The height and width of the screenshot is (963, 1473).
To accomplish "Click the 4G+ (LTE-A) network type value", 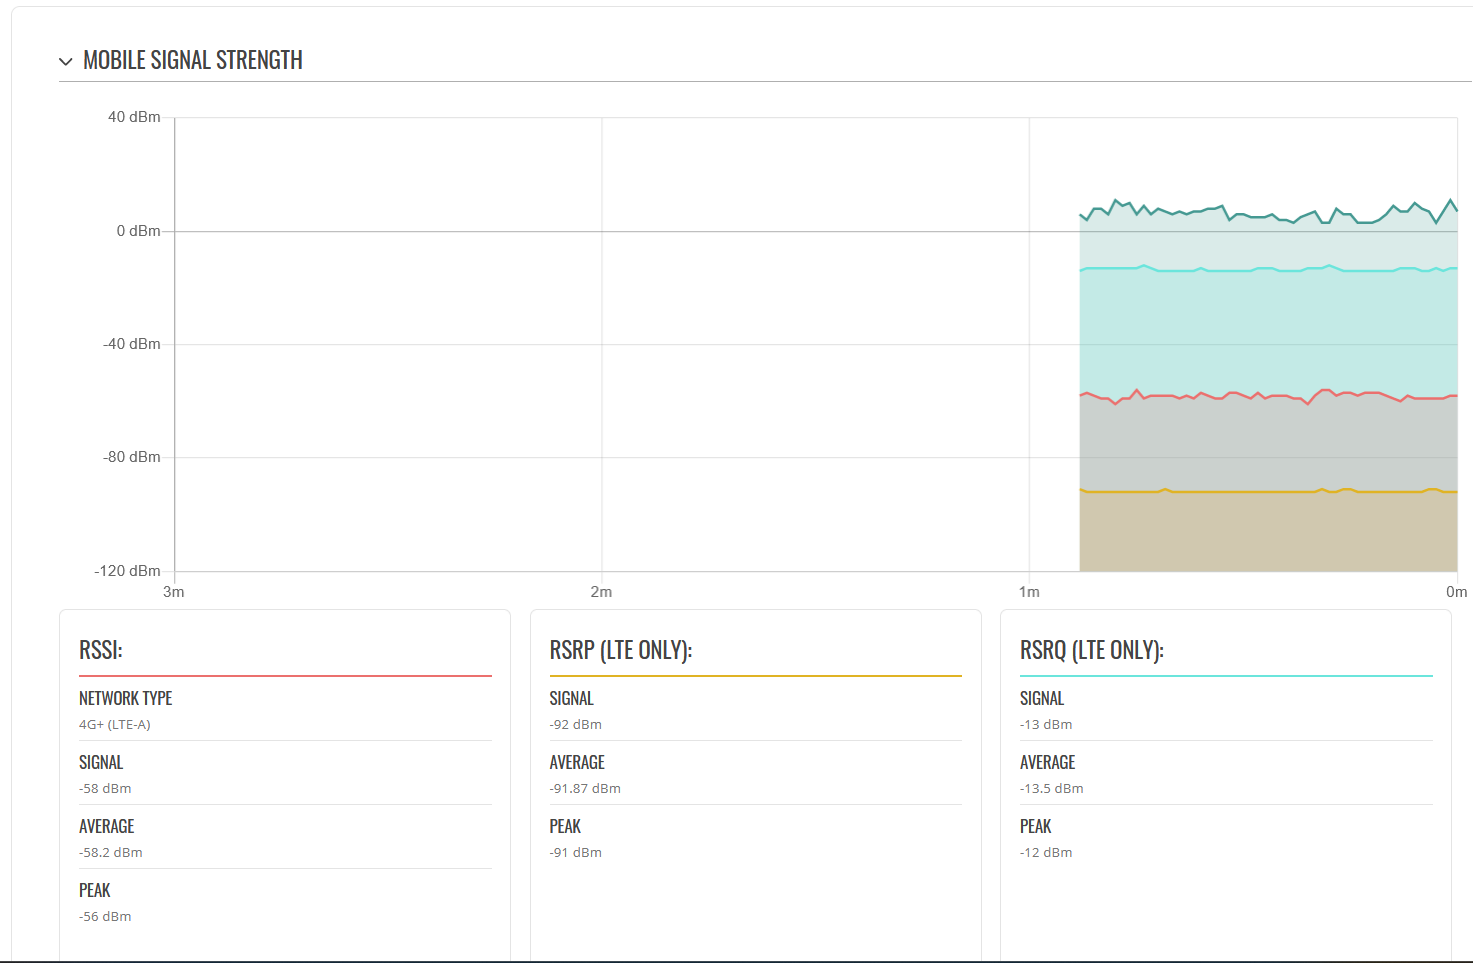I will (x=115, y=725).
